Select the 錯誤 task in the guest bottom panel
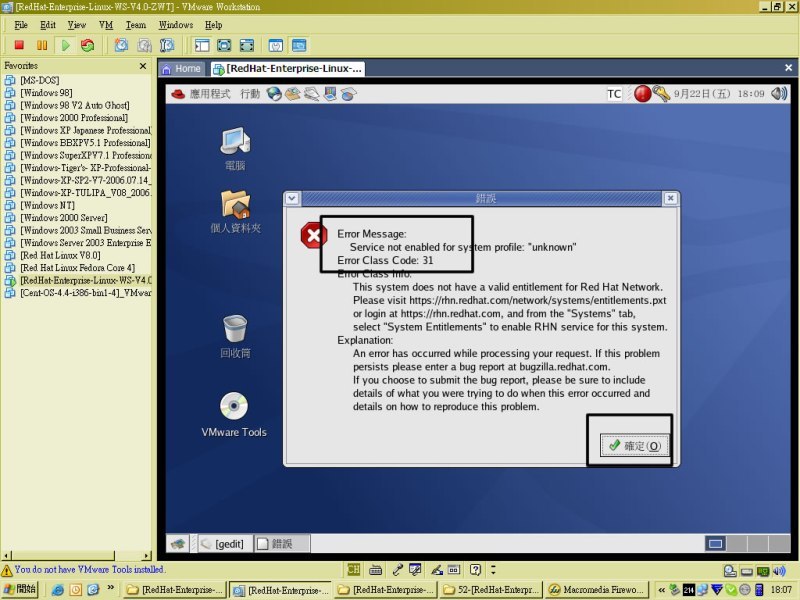 pos(282,544)
